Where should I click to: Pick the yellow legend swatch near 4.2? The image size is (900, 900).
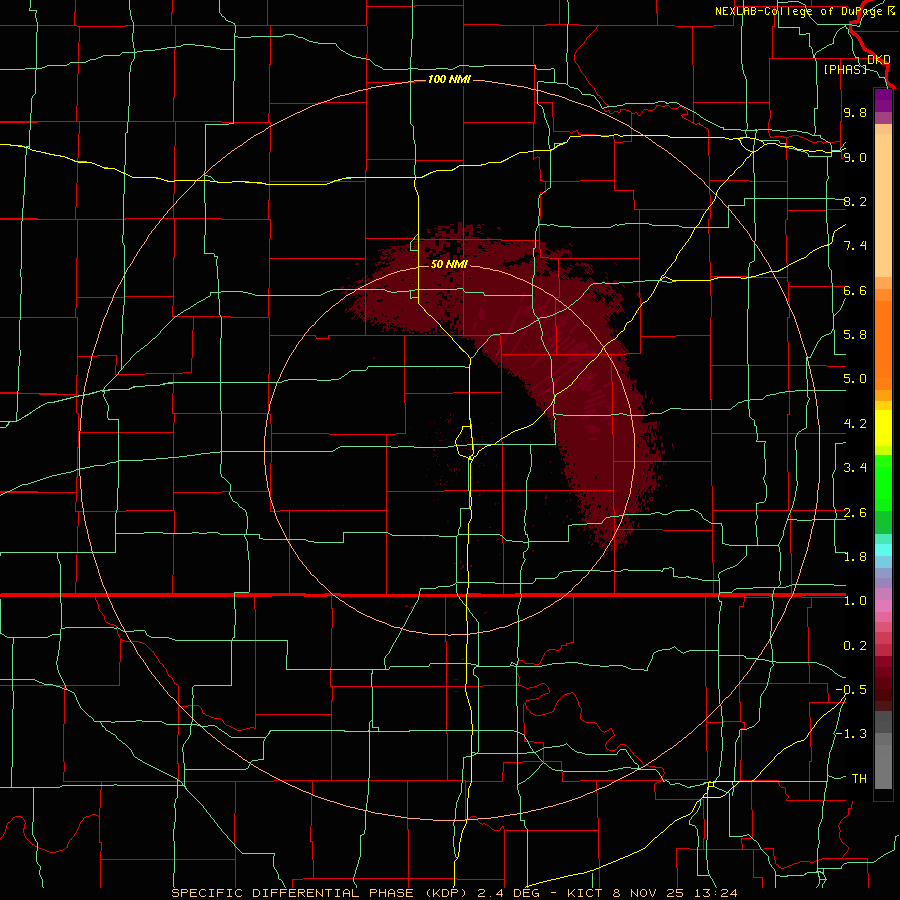[883, 428]
